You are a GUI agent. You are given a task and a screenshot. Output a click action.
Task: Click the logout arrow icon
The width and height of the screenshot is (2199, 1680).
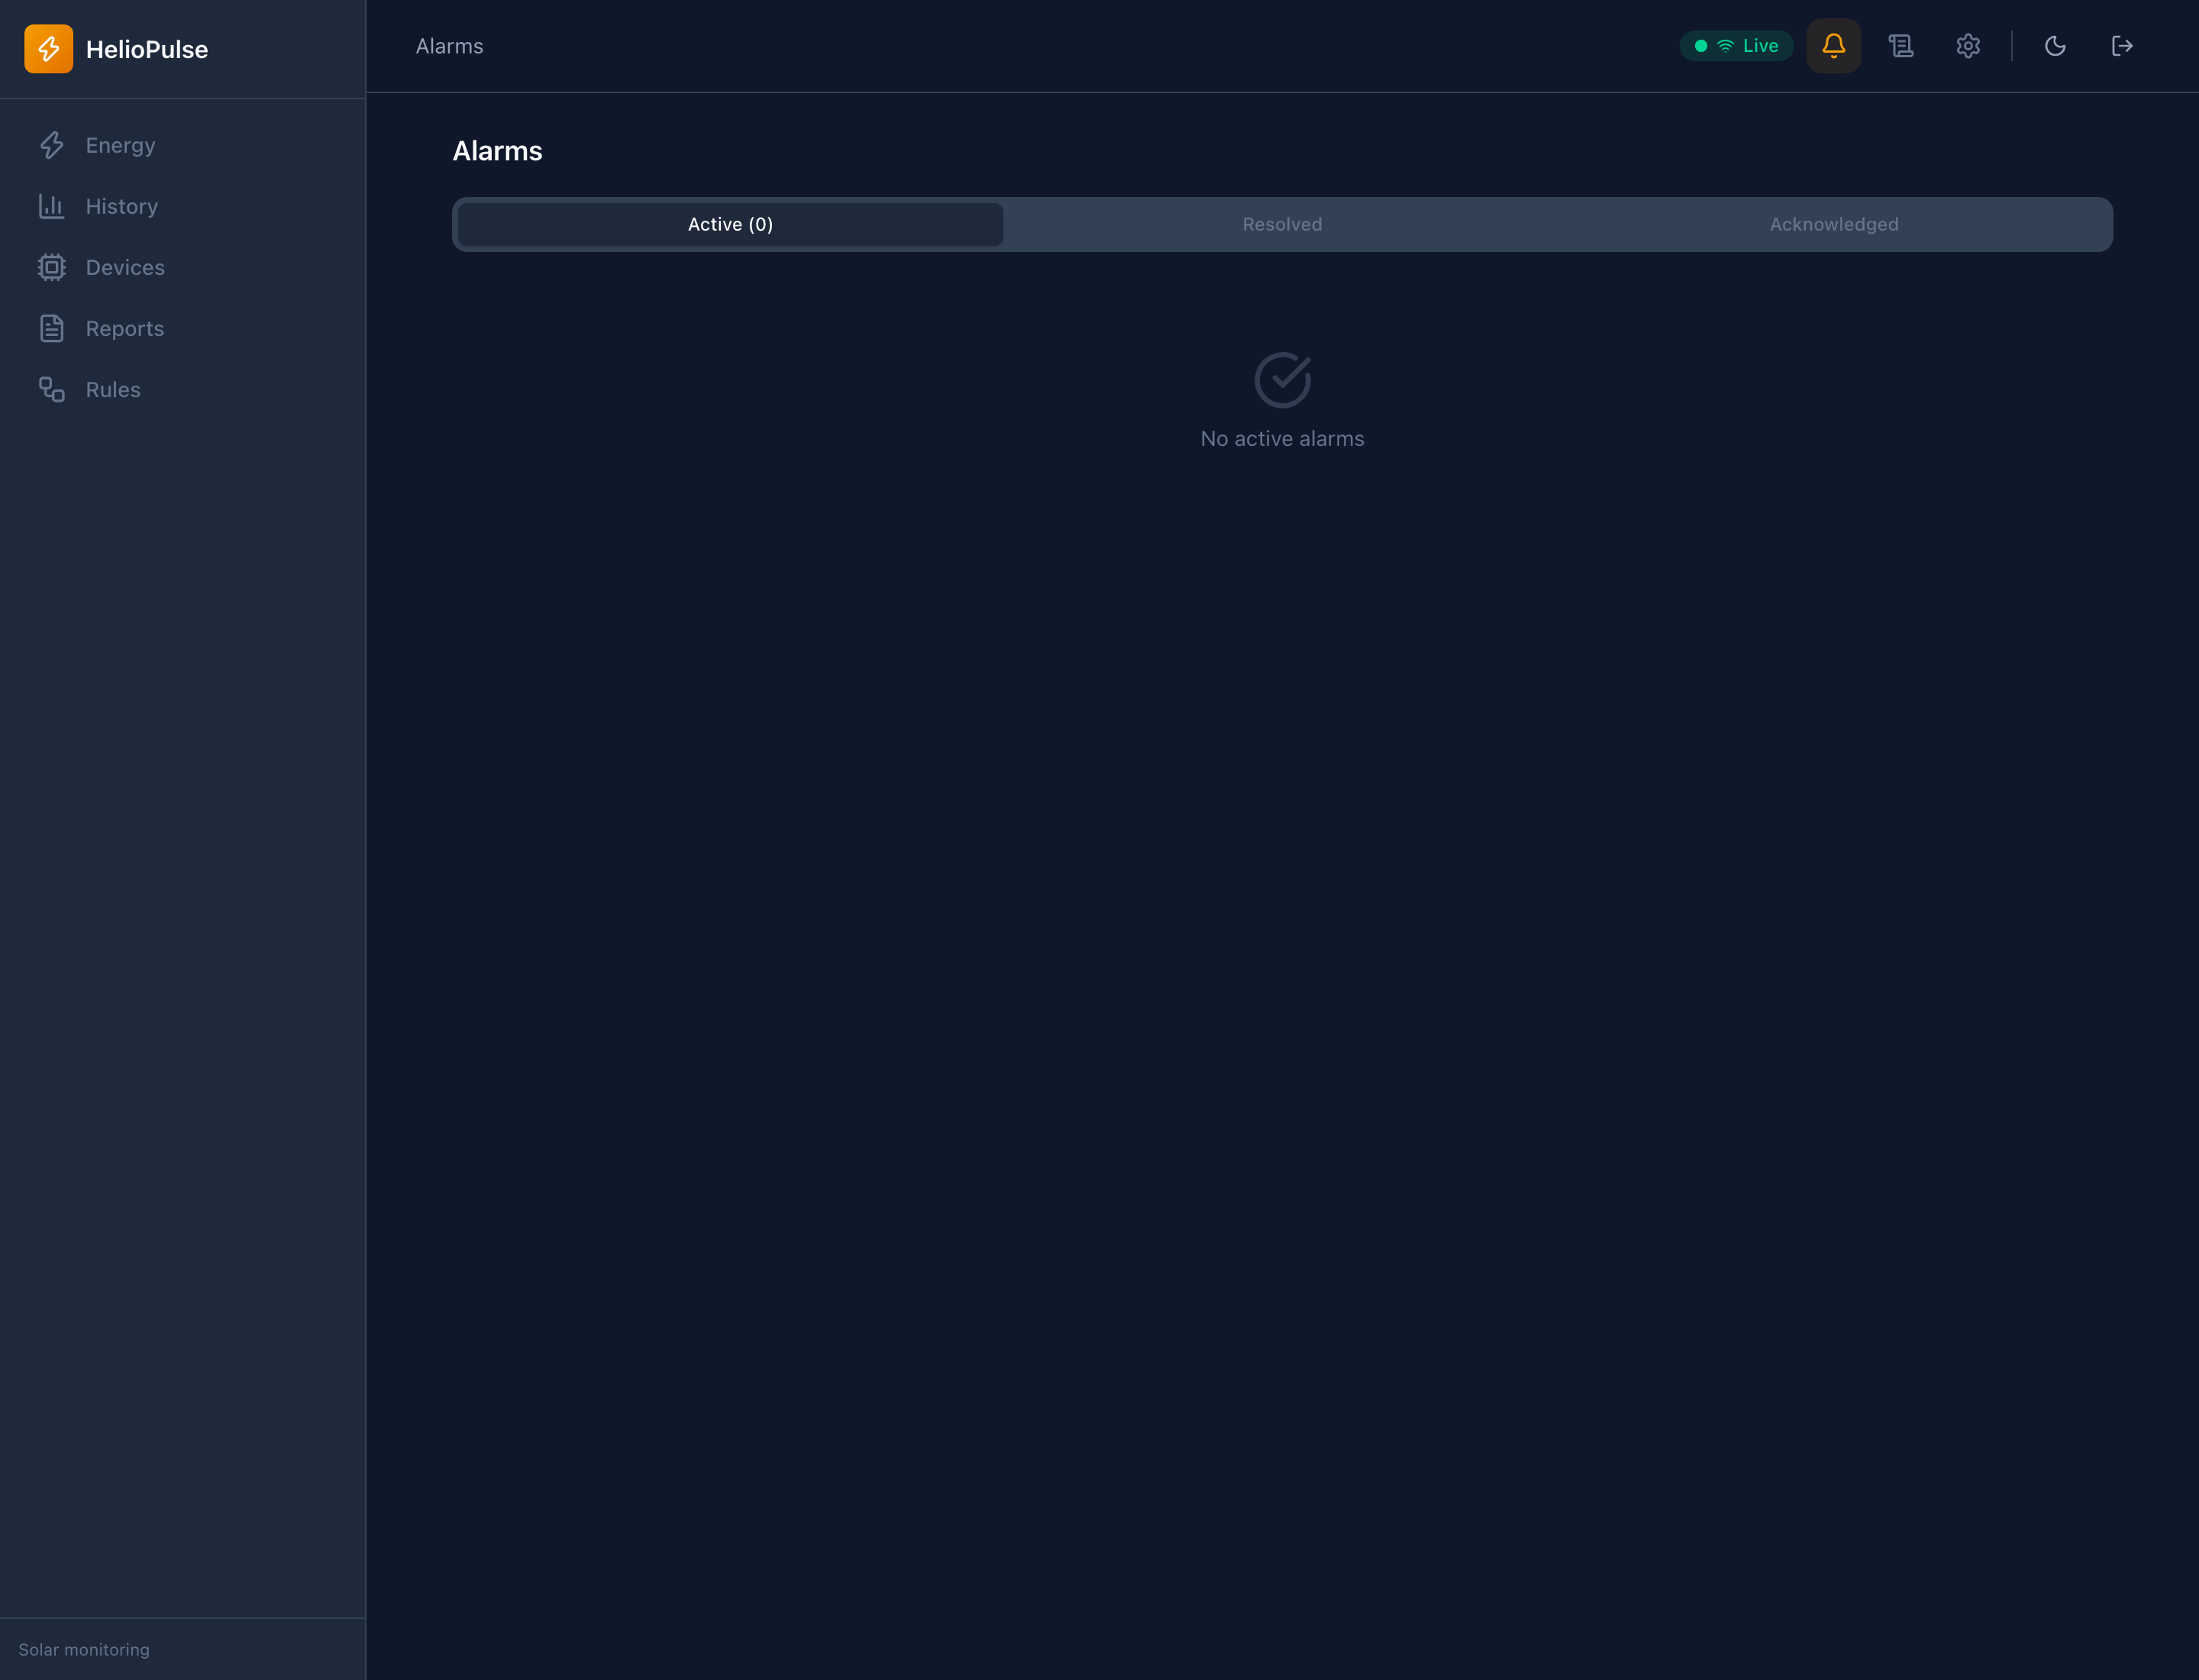click(x=2121, y=46)
